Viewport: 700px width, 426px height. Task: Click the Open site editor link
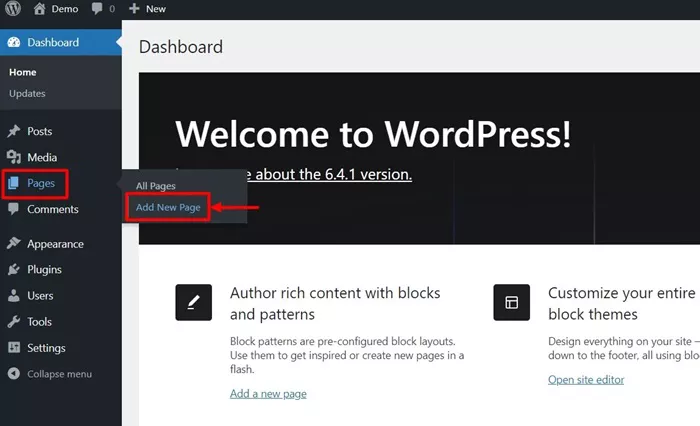586,380
